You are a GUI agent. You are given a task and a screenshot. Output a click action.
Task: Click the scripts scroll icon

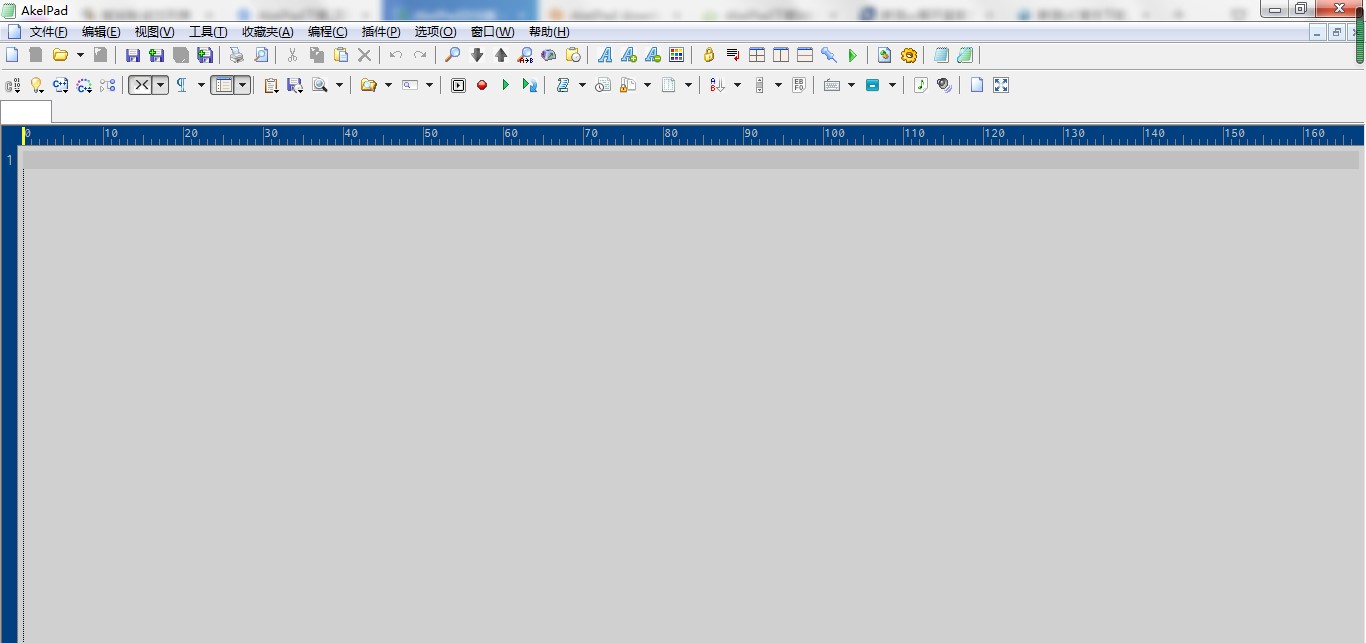(x=563, y=85)
